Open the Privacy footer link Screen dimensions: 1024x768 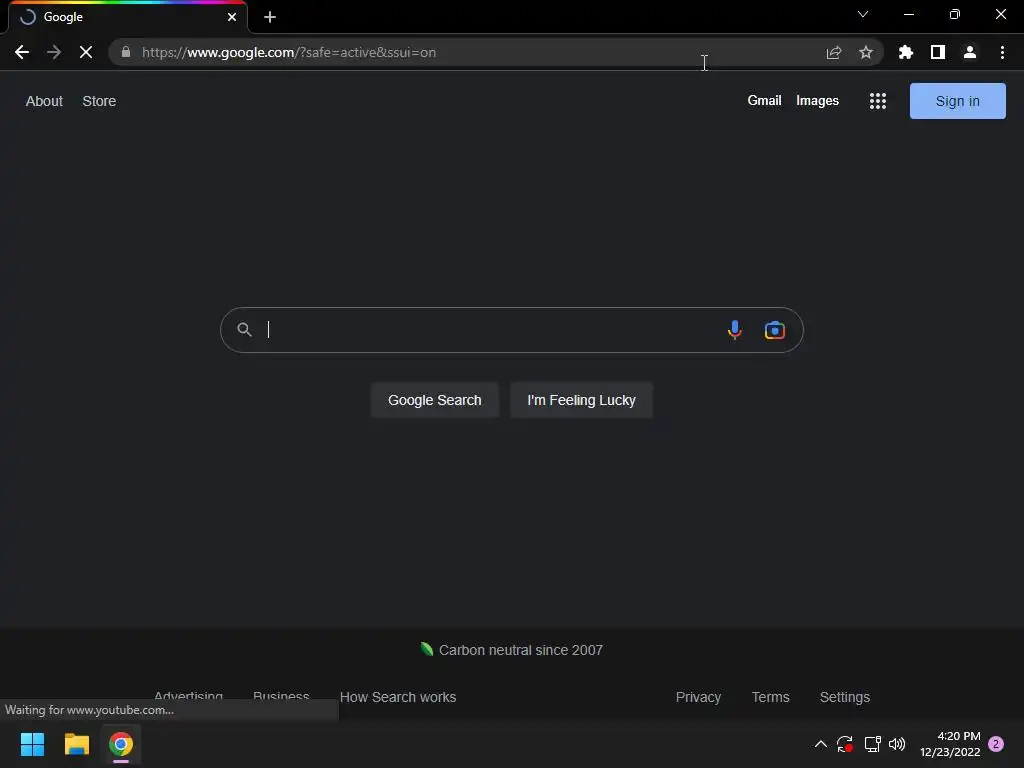coord(698,697)
